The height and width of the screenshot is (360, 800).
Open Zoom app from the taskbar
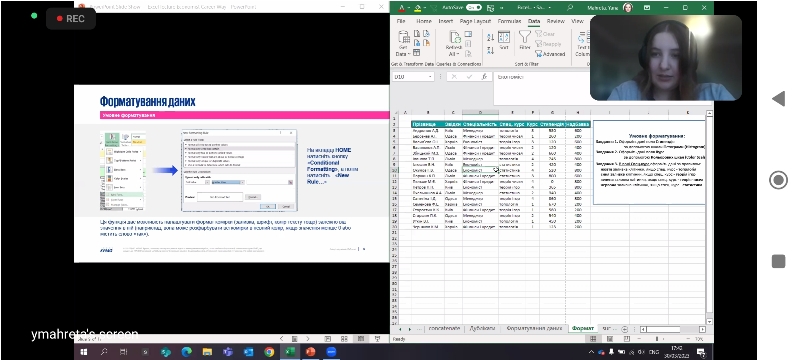click(x=331, y=352)
